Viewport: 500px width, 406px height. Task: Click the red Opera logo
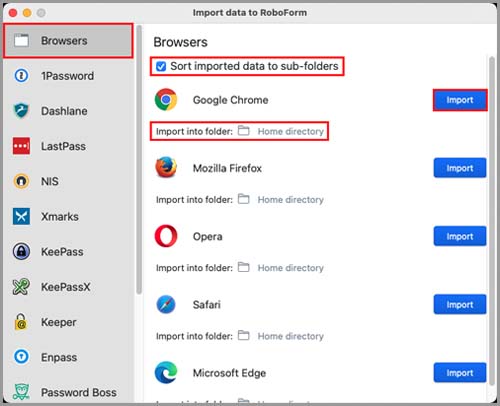click(166, 236)
